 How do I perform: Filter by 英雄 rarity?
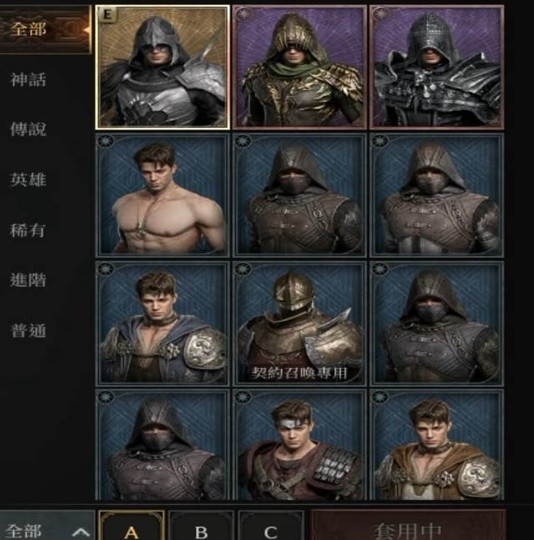coord(28,180)
